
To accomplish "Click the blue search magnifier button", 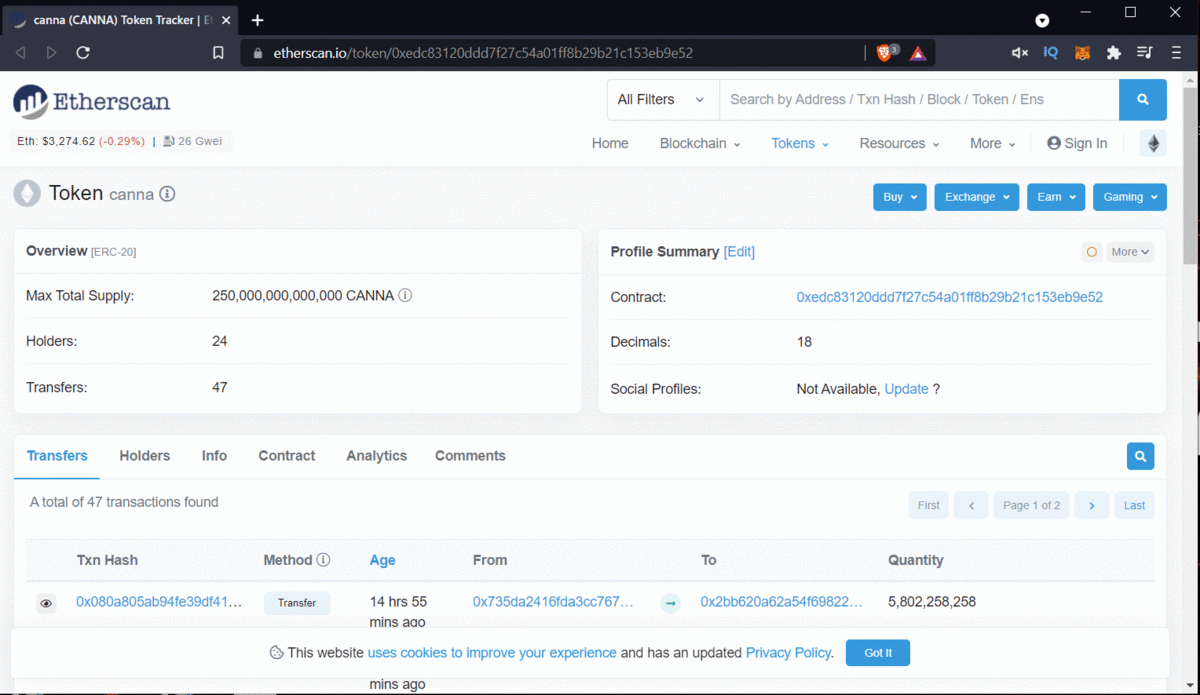I will [1143, 100].
